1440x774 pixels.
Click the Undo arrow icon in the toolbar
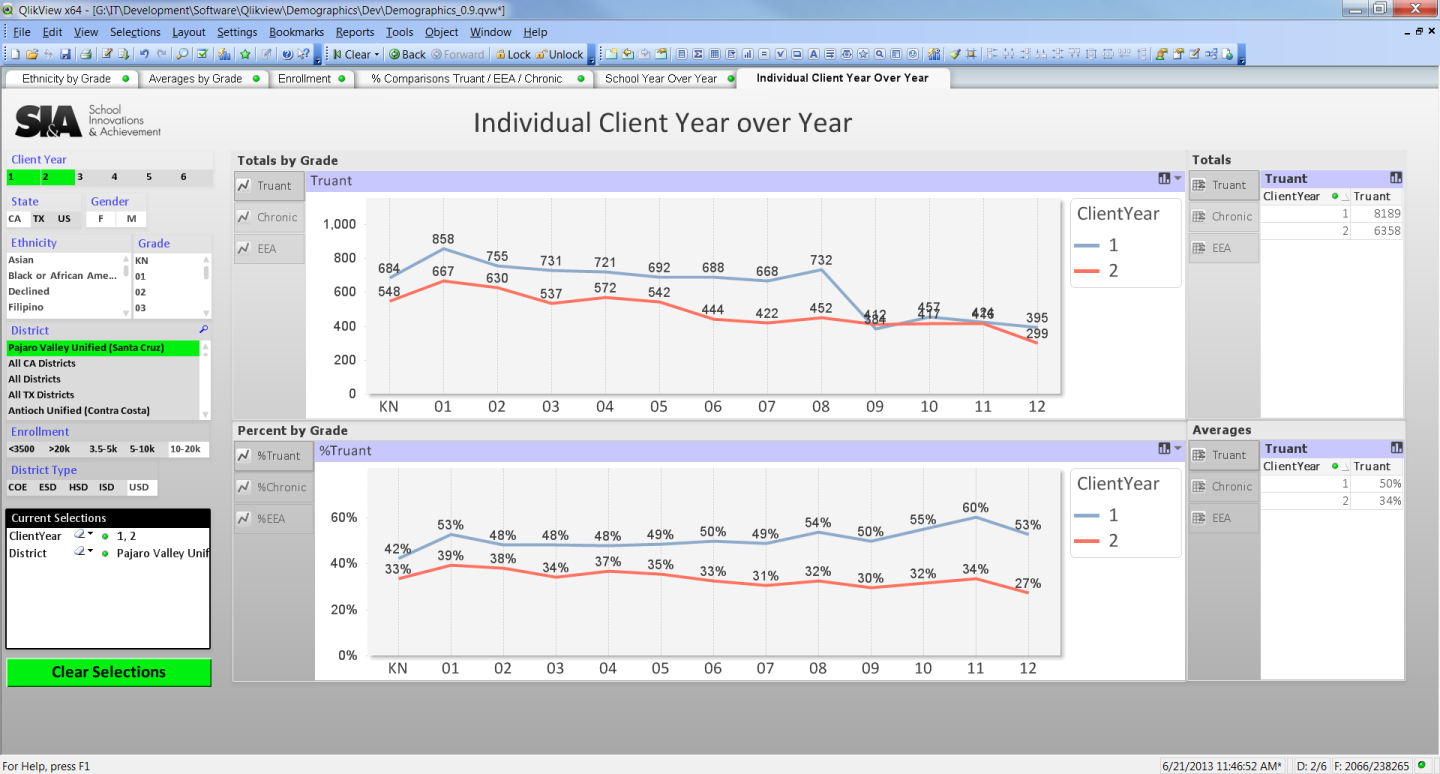click(x=145, y=54)
